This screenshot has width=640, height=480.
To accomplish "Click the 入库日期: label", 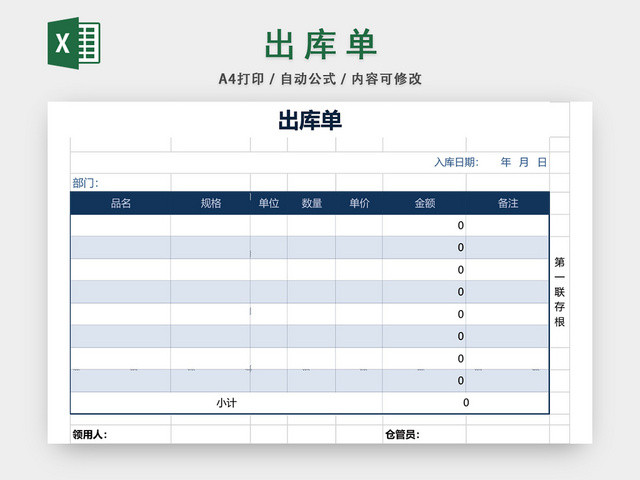I will tap(456, 162).
